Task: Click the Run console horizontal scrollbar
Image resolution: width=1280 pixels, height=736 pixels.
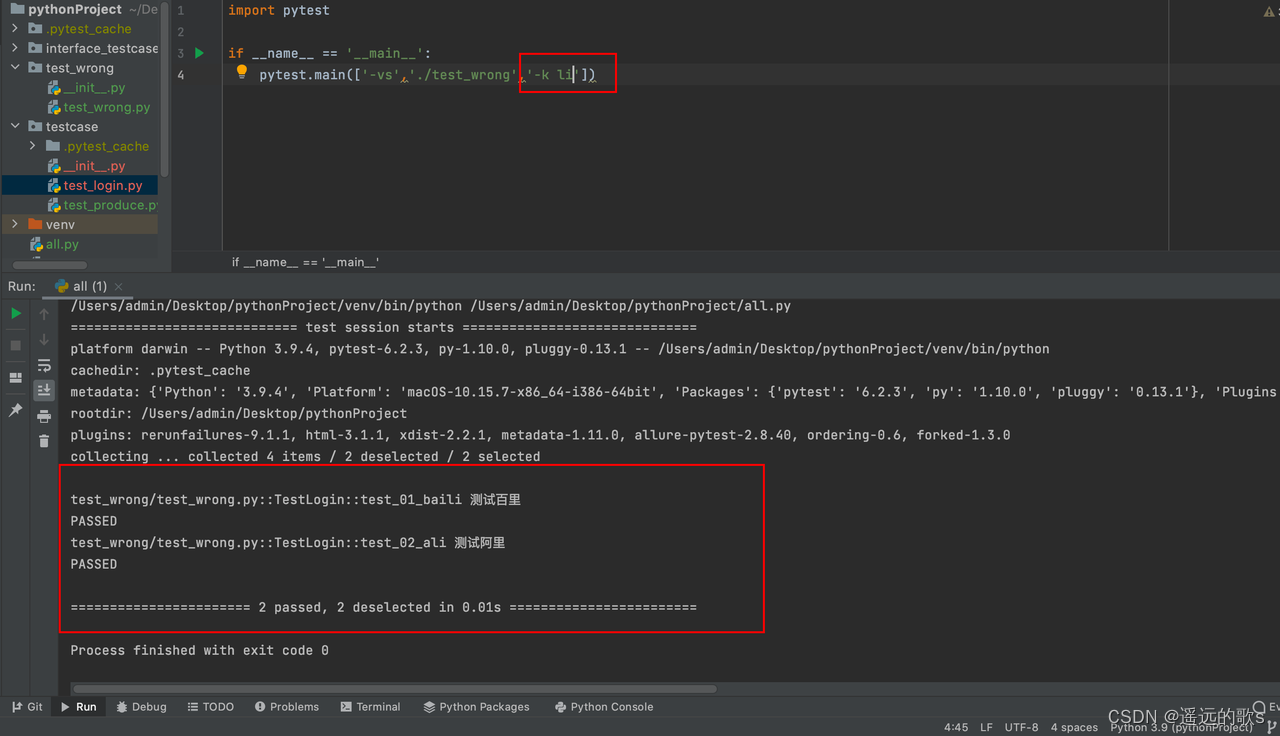Action: [x=395, y=689]
